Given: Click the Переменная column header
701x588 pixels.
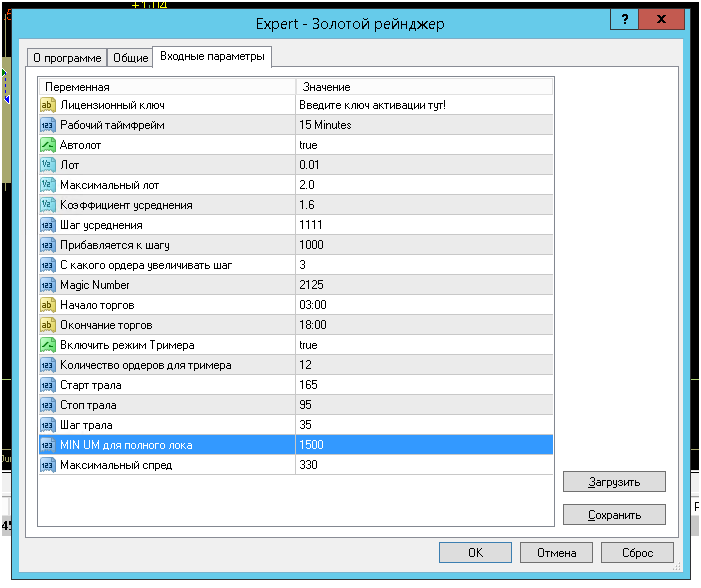Looking at the screenshot, I should (x=167, y=87).
